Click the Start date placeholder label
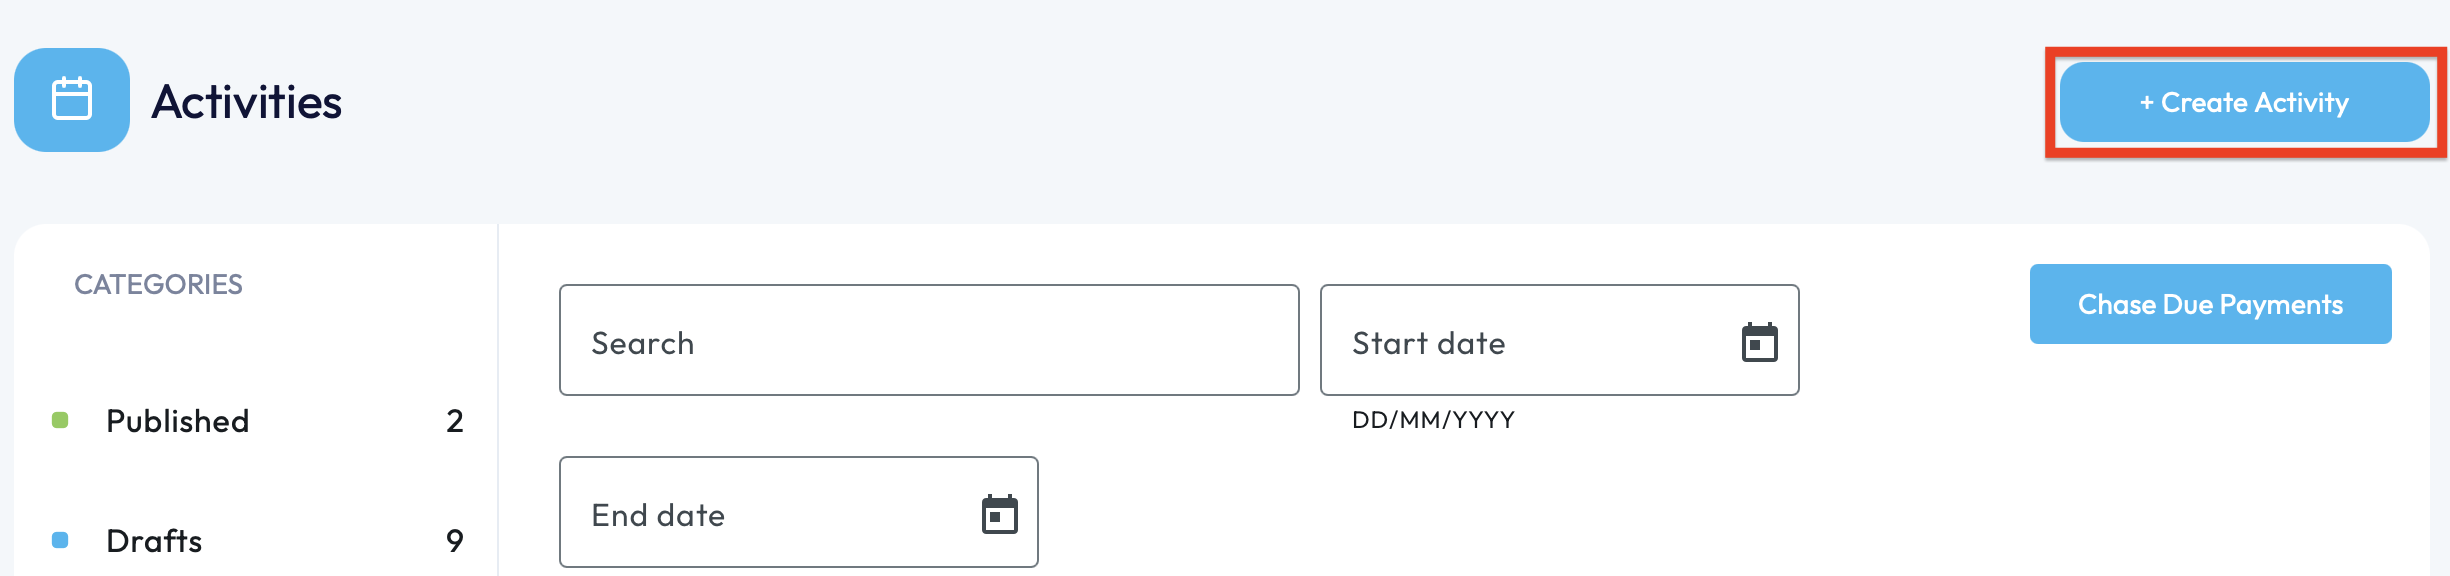 (x=1428, y=343)
